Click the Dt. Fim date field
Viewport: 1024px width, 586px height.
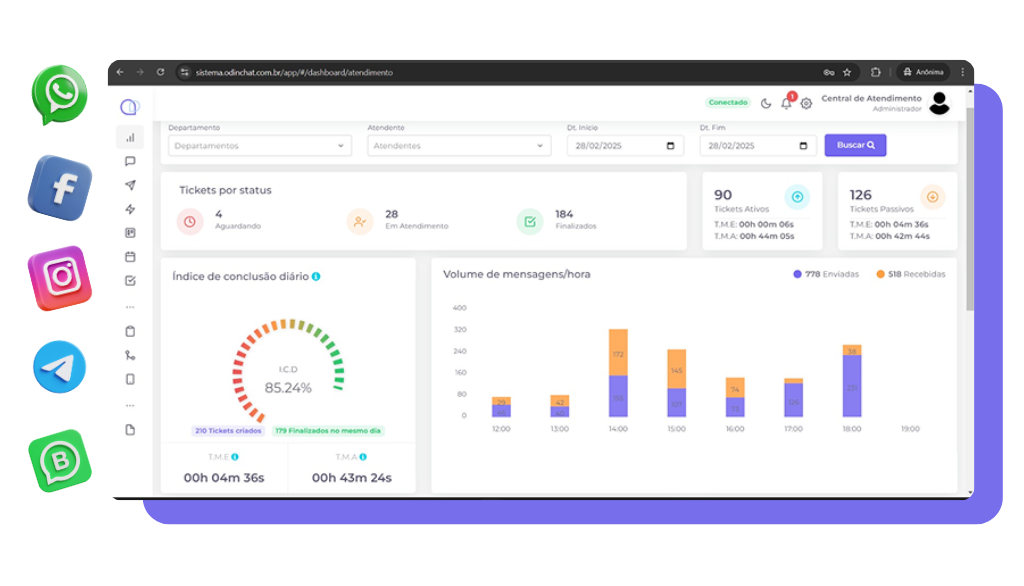pyautogui.click(x=758, y=146)
